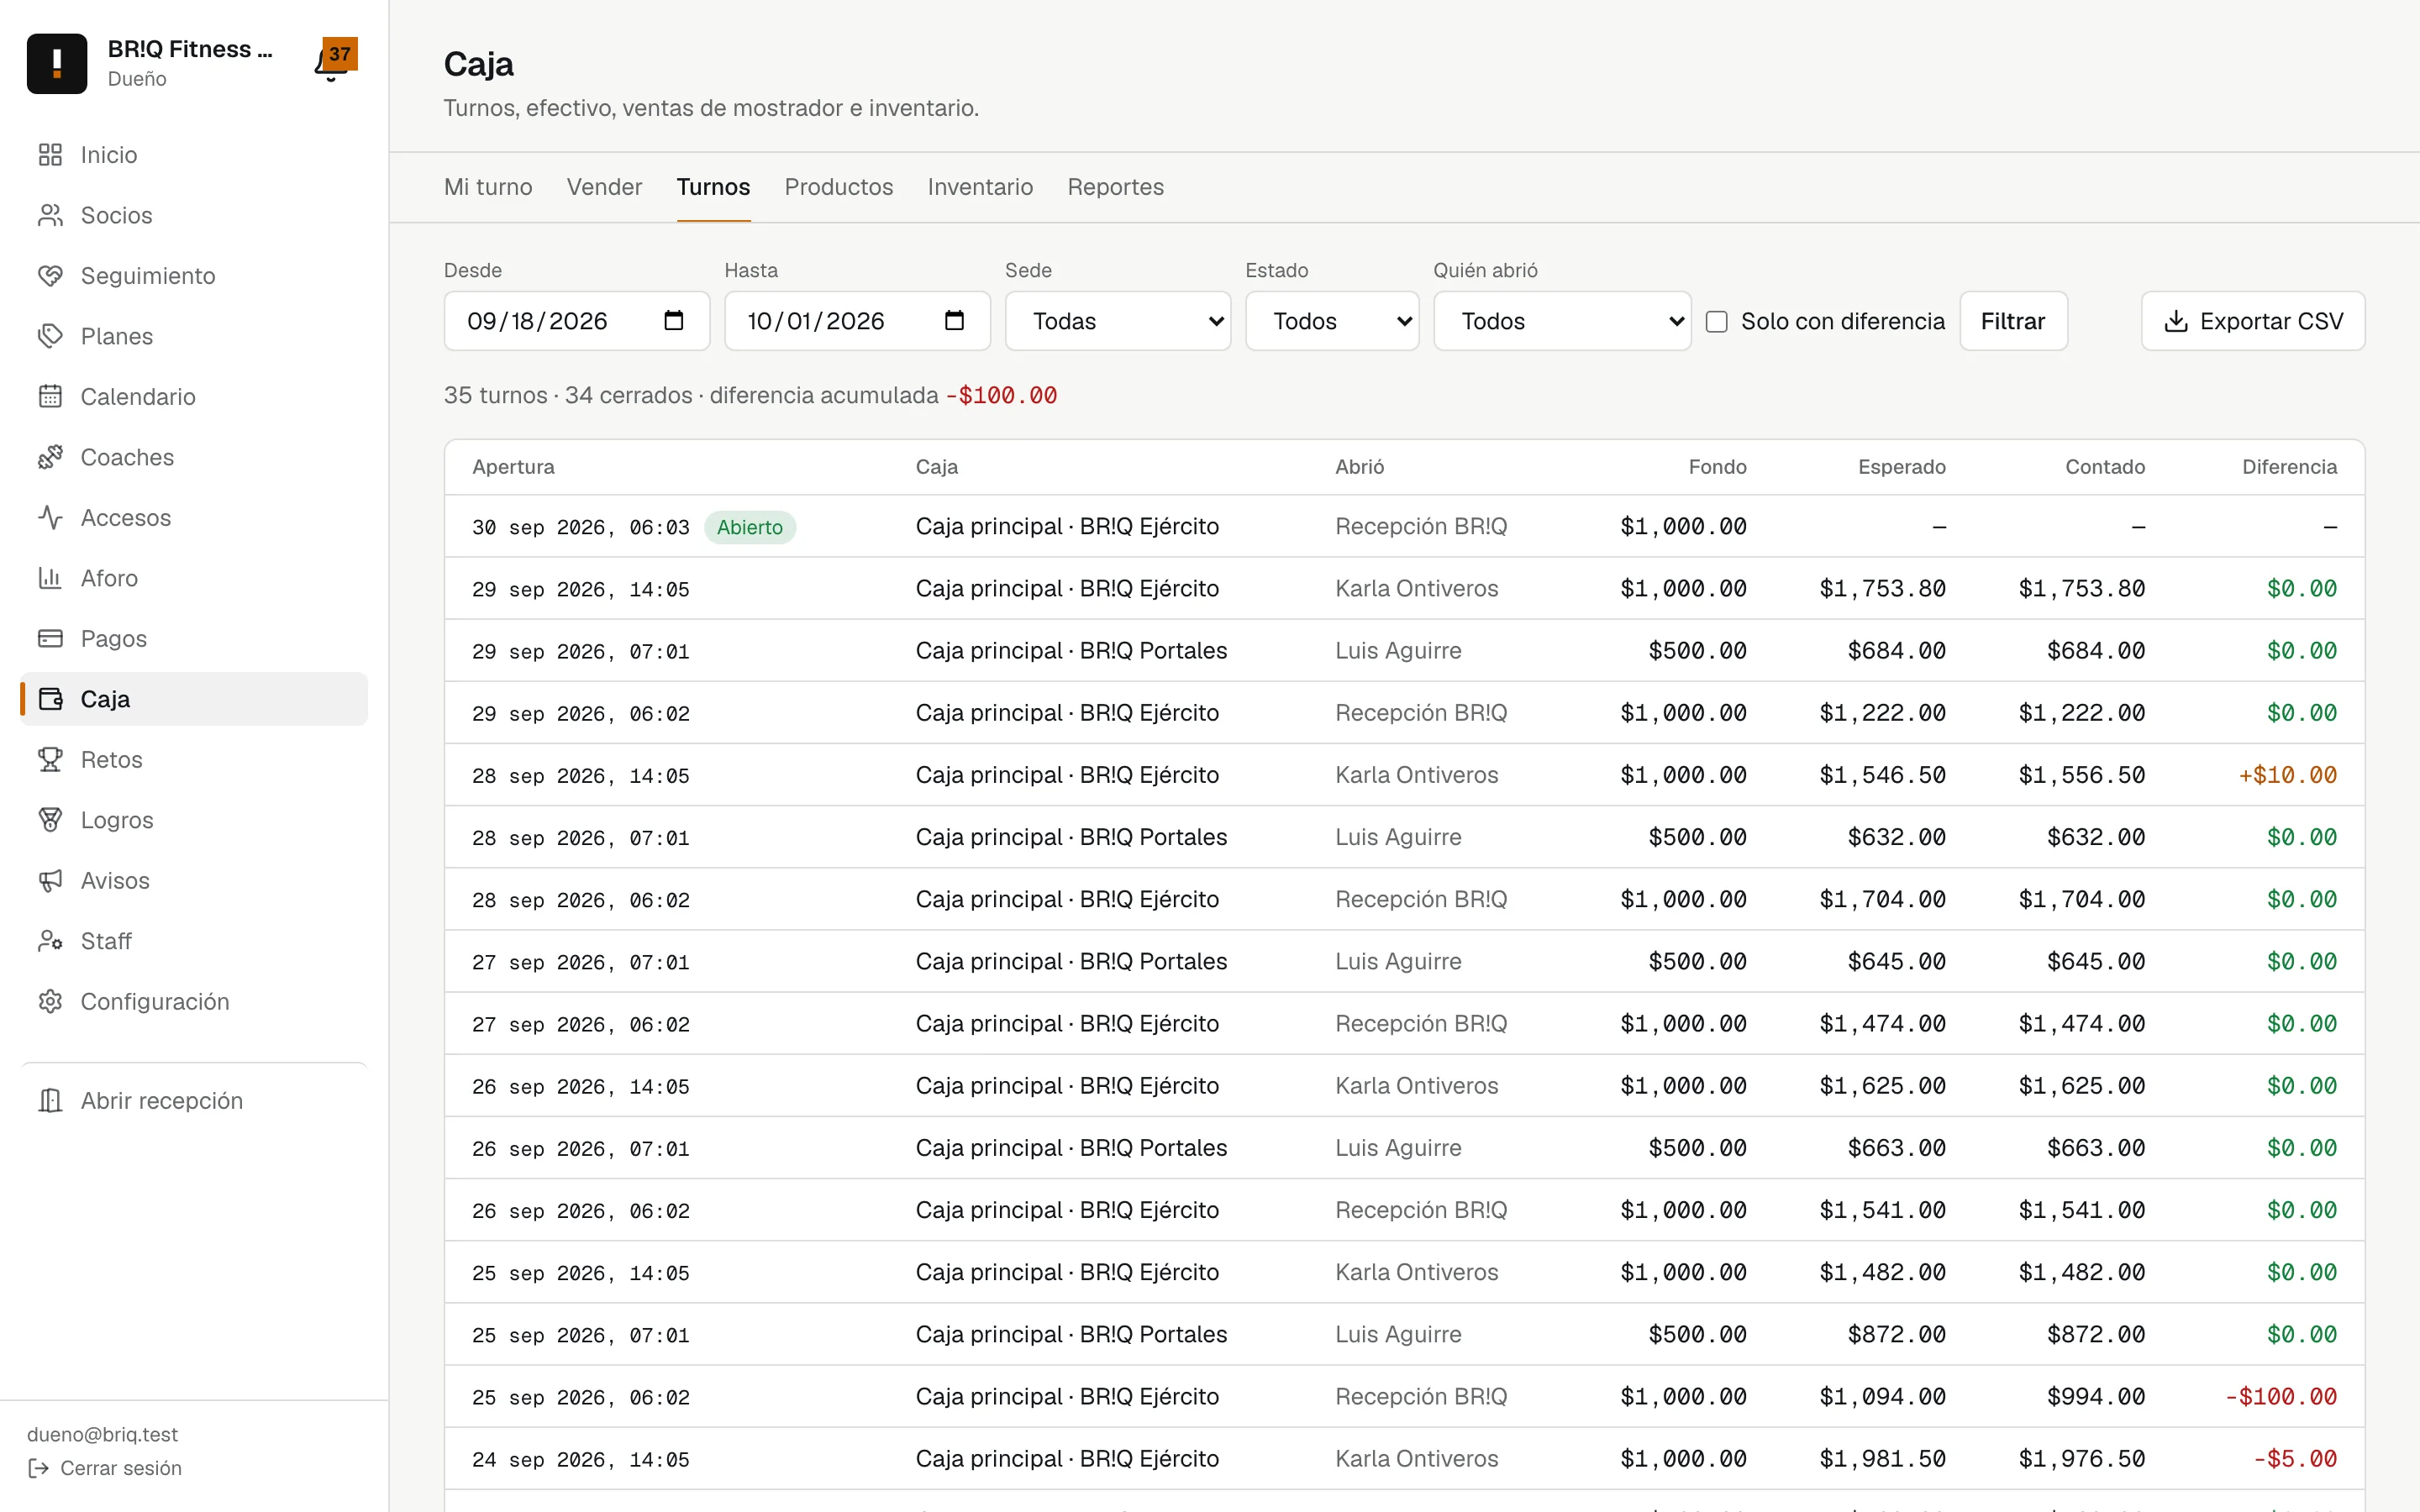Click the Hasta date input field
2420x1512 pixels.
(857, 321)
